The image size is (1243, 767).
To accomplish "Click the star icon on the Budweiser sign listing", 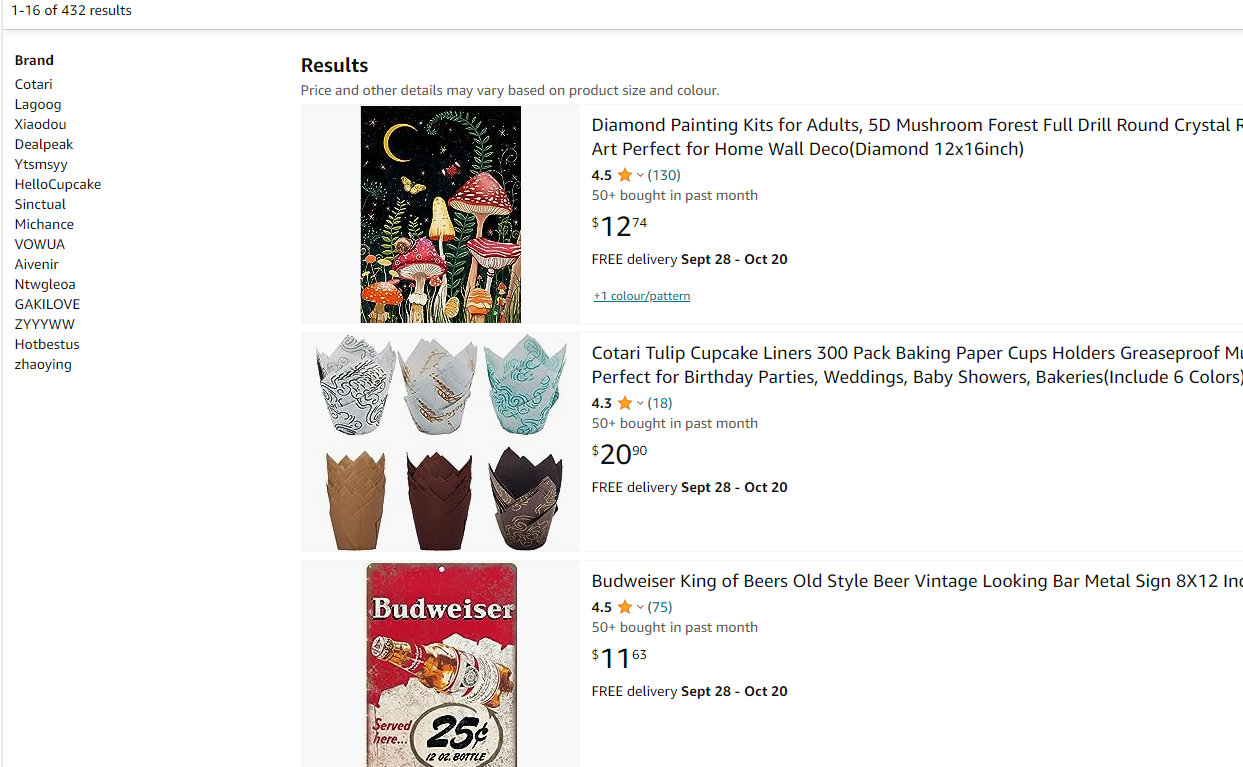I will tap(624, 607).
